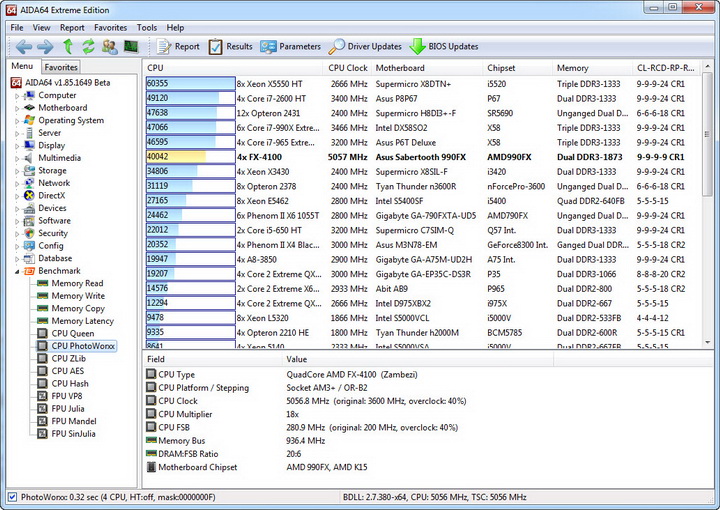Viewport: 720px width, 510px height.
Task: Select the CPU AES benchmark icon
Action: (43, 371)
